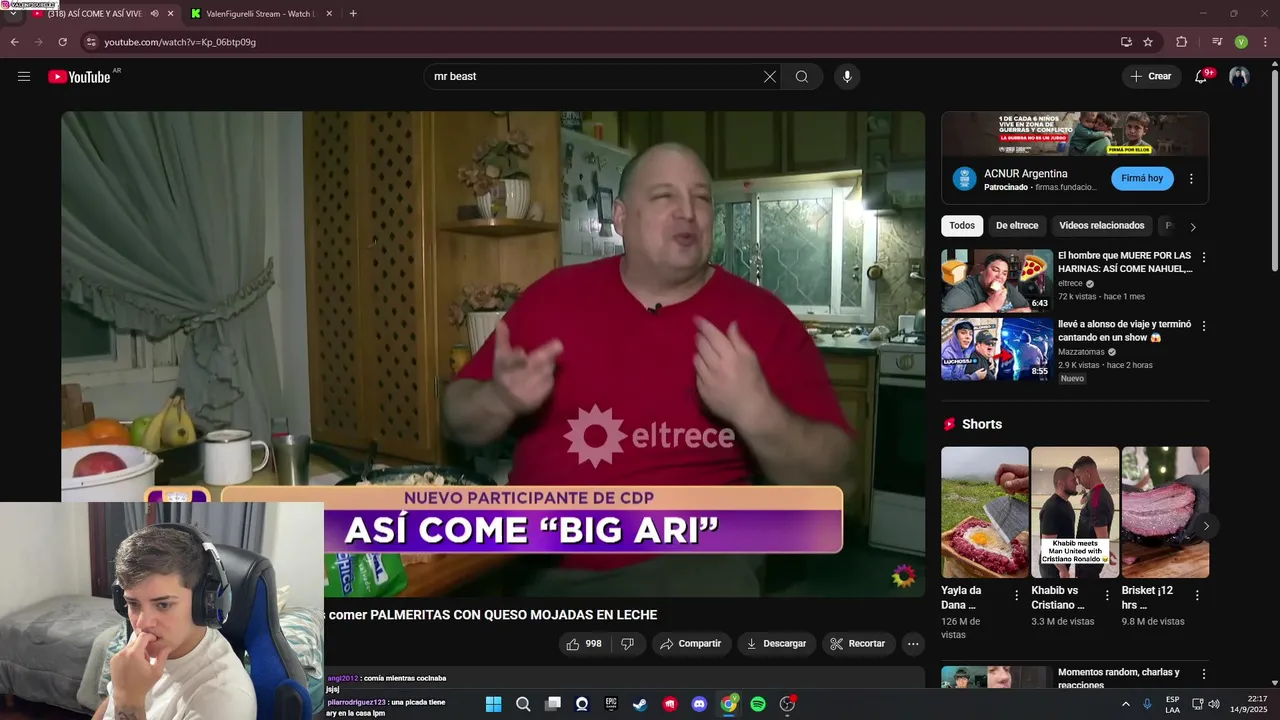The height and width of the screenshot is (720, 1280).
Task: Switch to the YouTube 'ASÍ COME' tab
Action: (x=93, y=14)
